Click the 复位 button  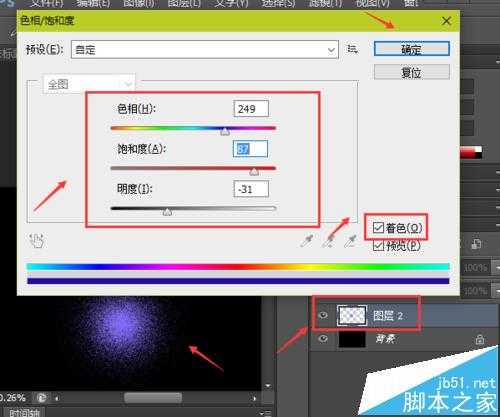412,72
